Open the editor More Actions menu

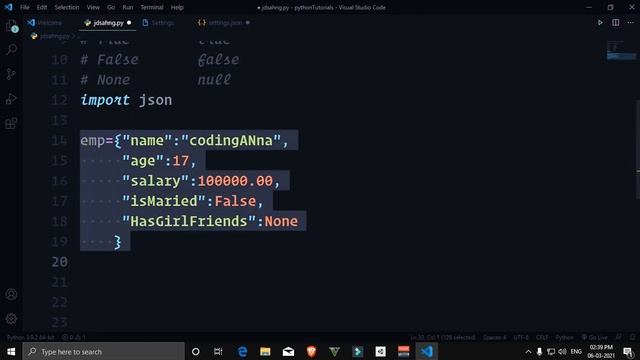click(631, 22)
